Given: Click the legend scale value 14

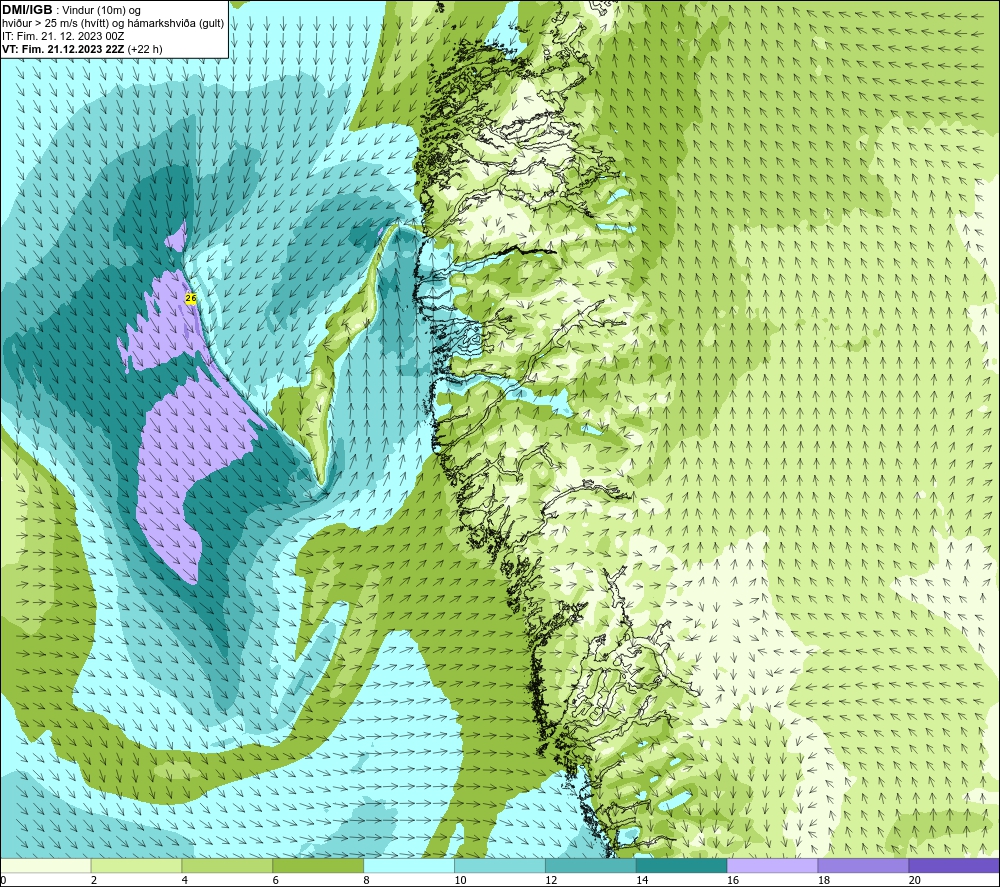Looking at the screenshot, I should [642, 881].
